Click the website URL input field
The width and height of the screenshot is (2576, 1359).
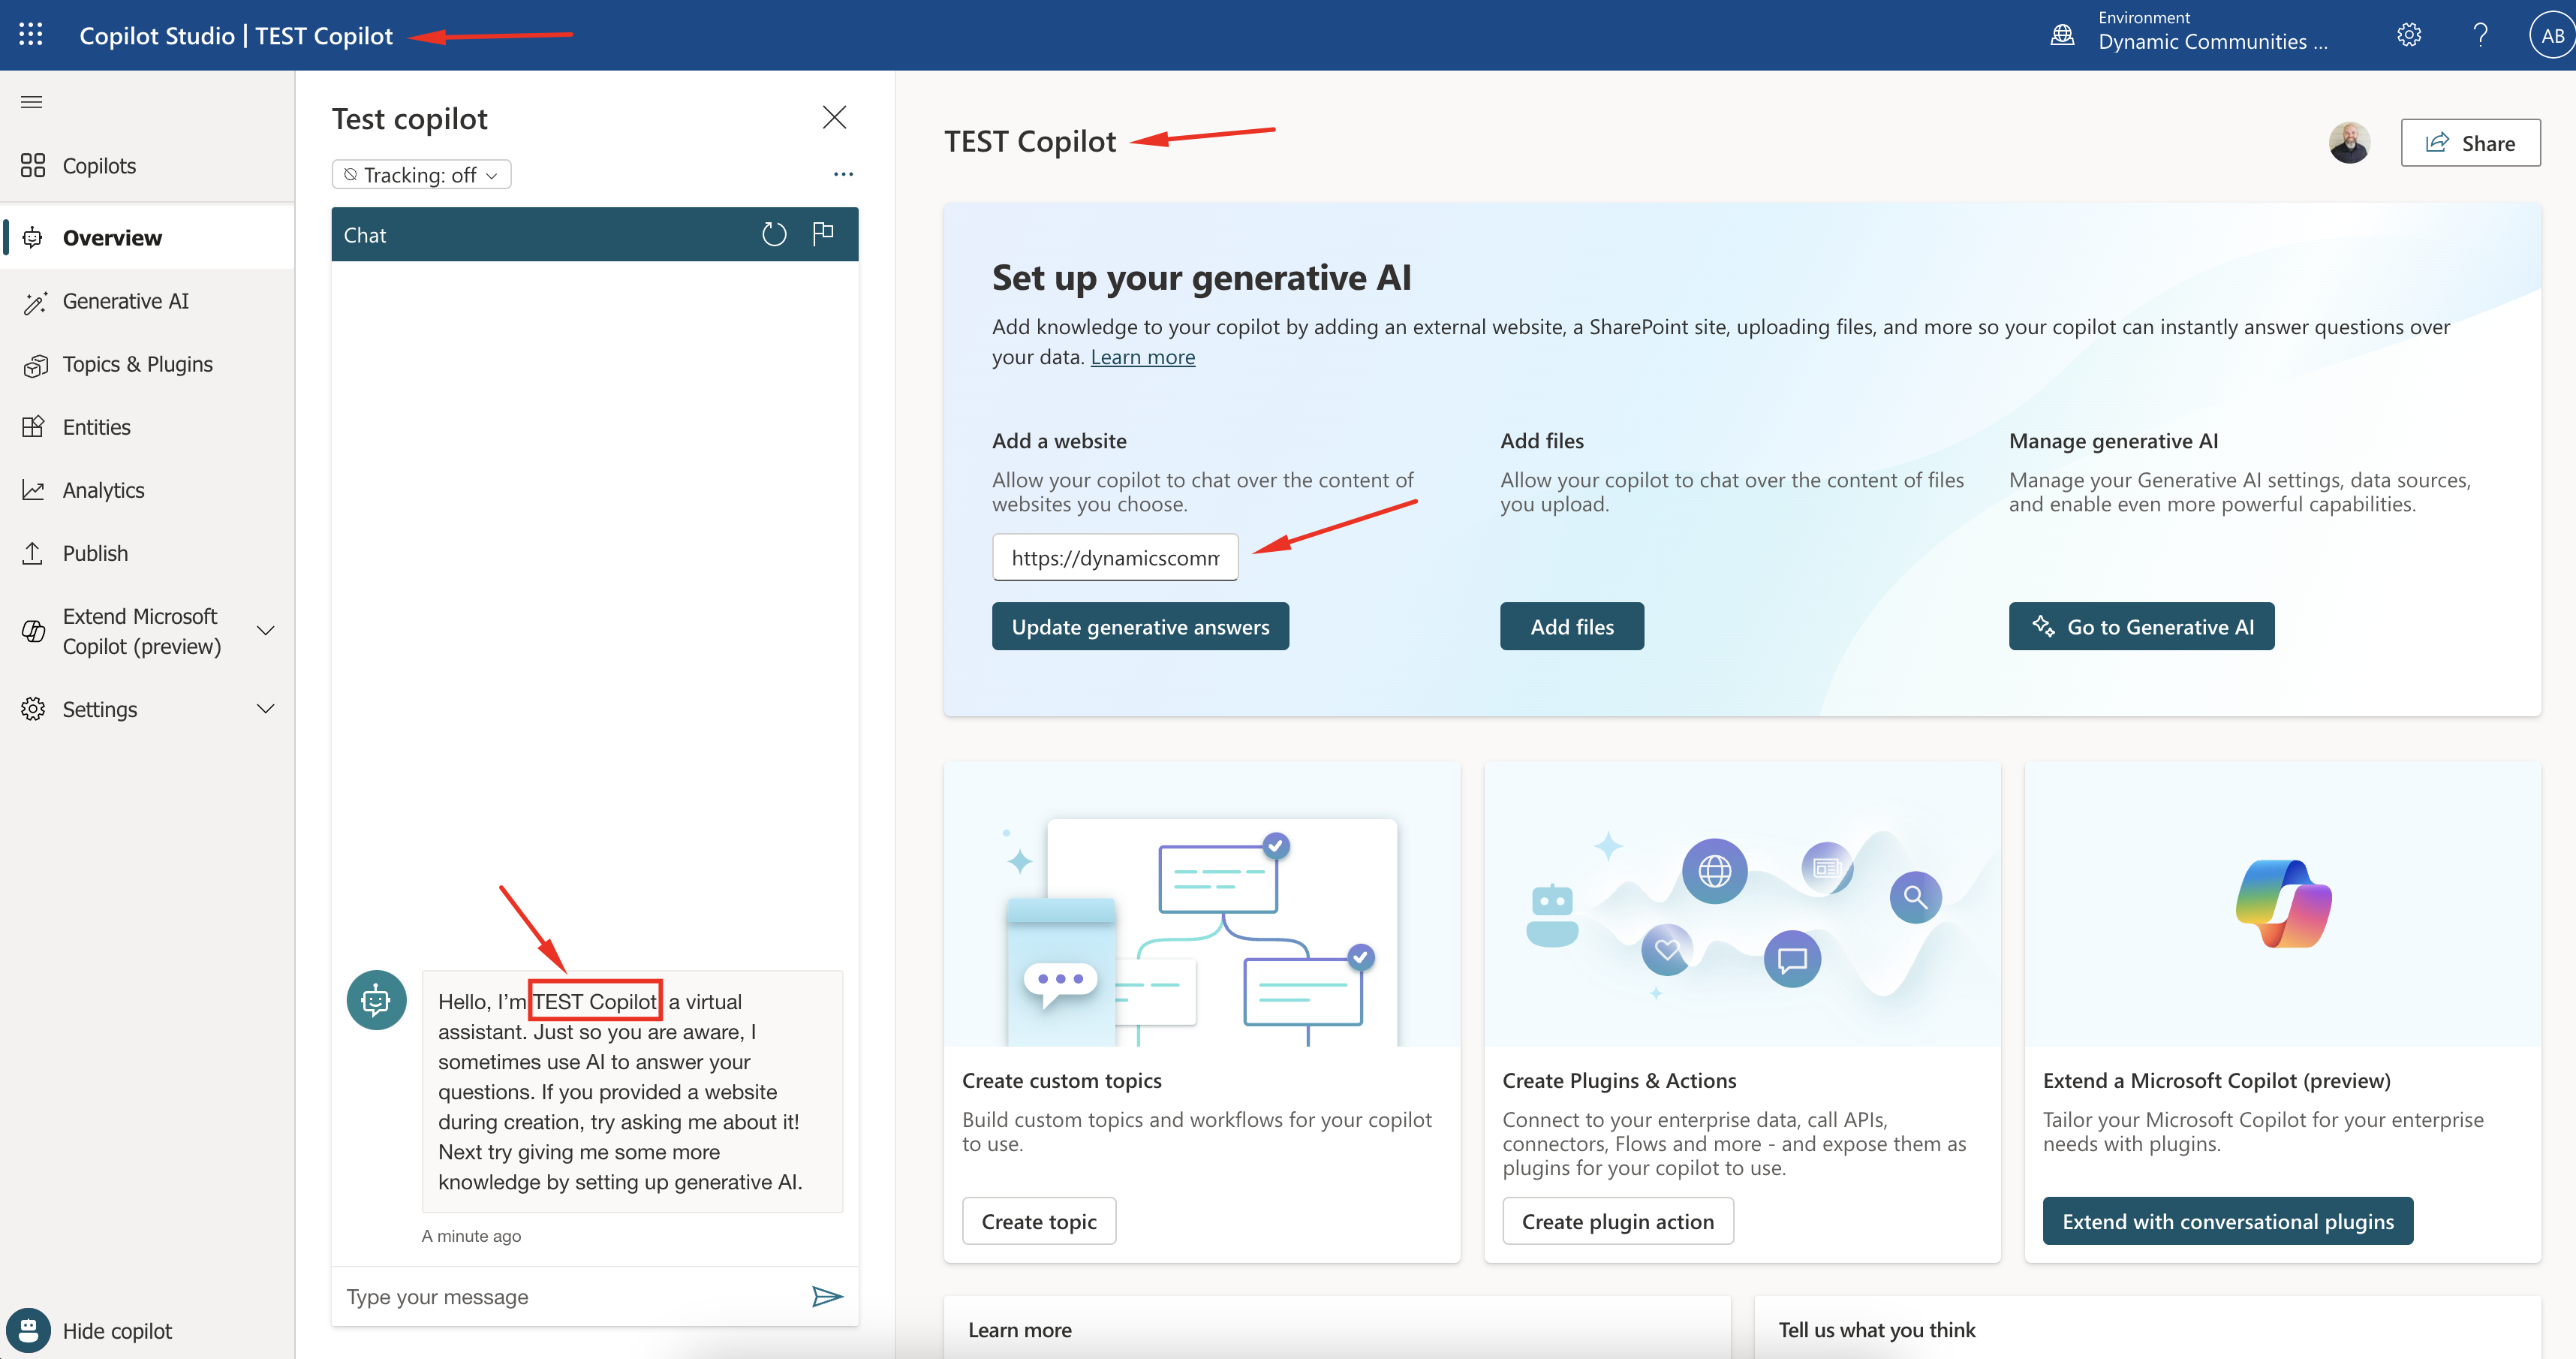coord(1115,557)
